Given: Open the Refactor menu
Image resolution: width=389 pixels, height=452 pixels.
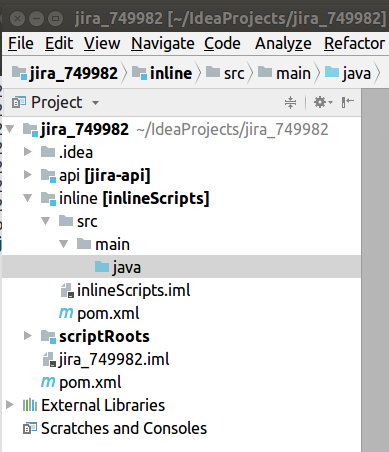Looking at the screenshot, I should coord(354,44).
